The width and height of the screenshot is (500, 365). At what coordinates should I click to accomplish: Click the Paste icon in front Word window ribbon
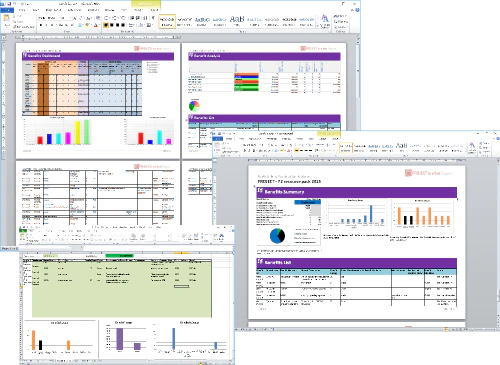click(x=217, y=146)
